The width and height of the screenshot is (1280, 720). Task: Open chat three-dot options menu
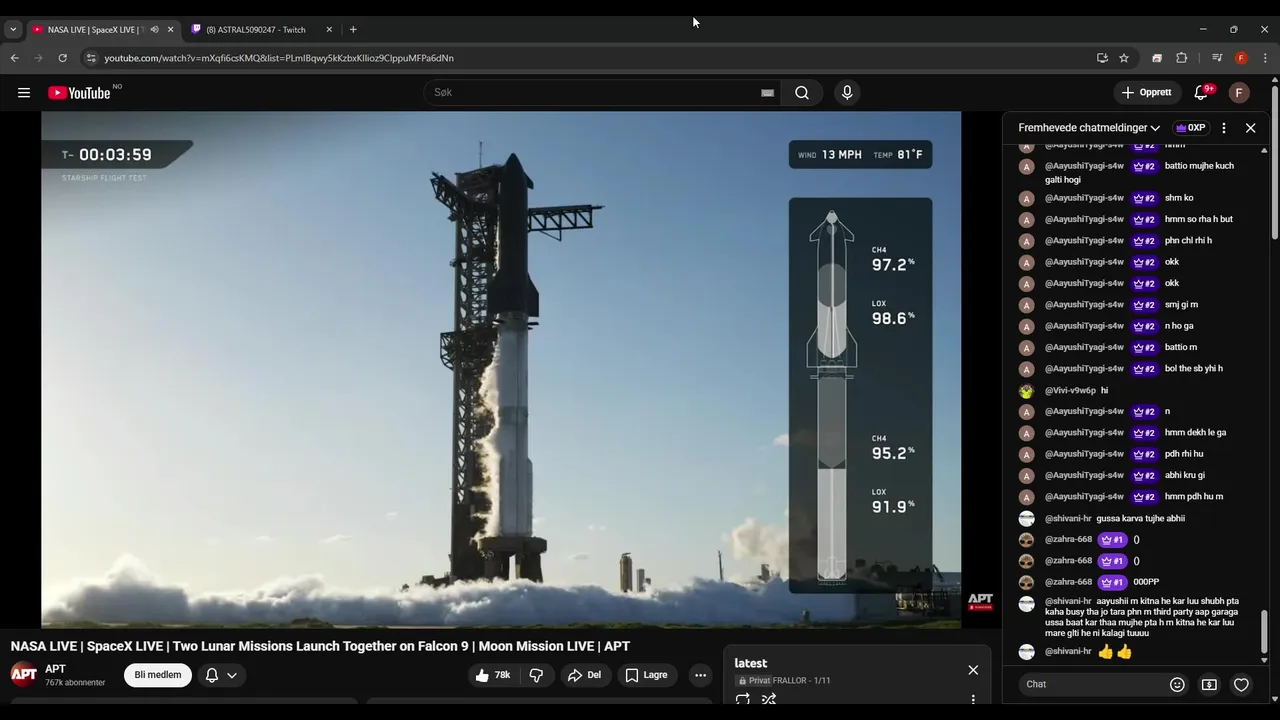pyautogui.click(x=1224, y=128)
